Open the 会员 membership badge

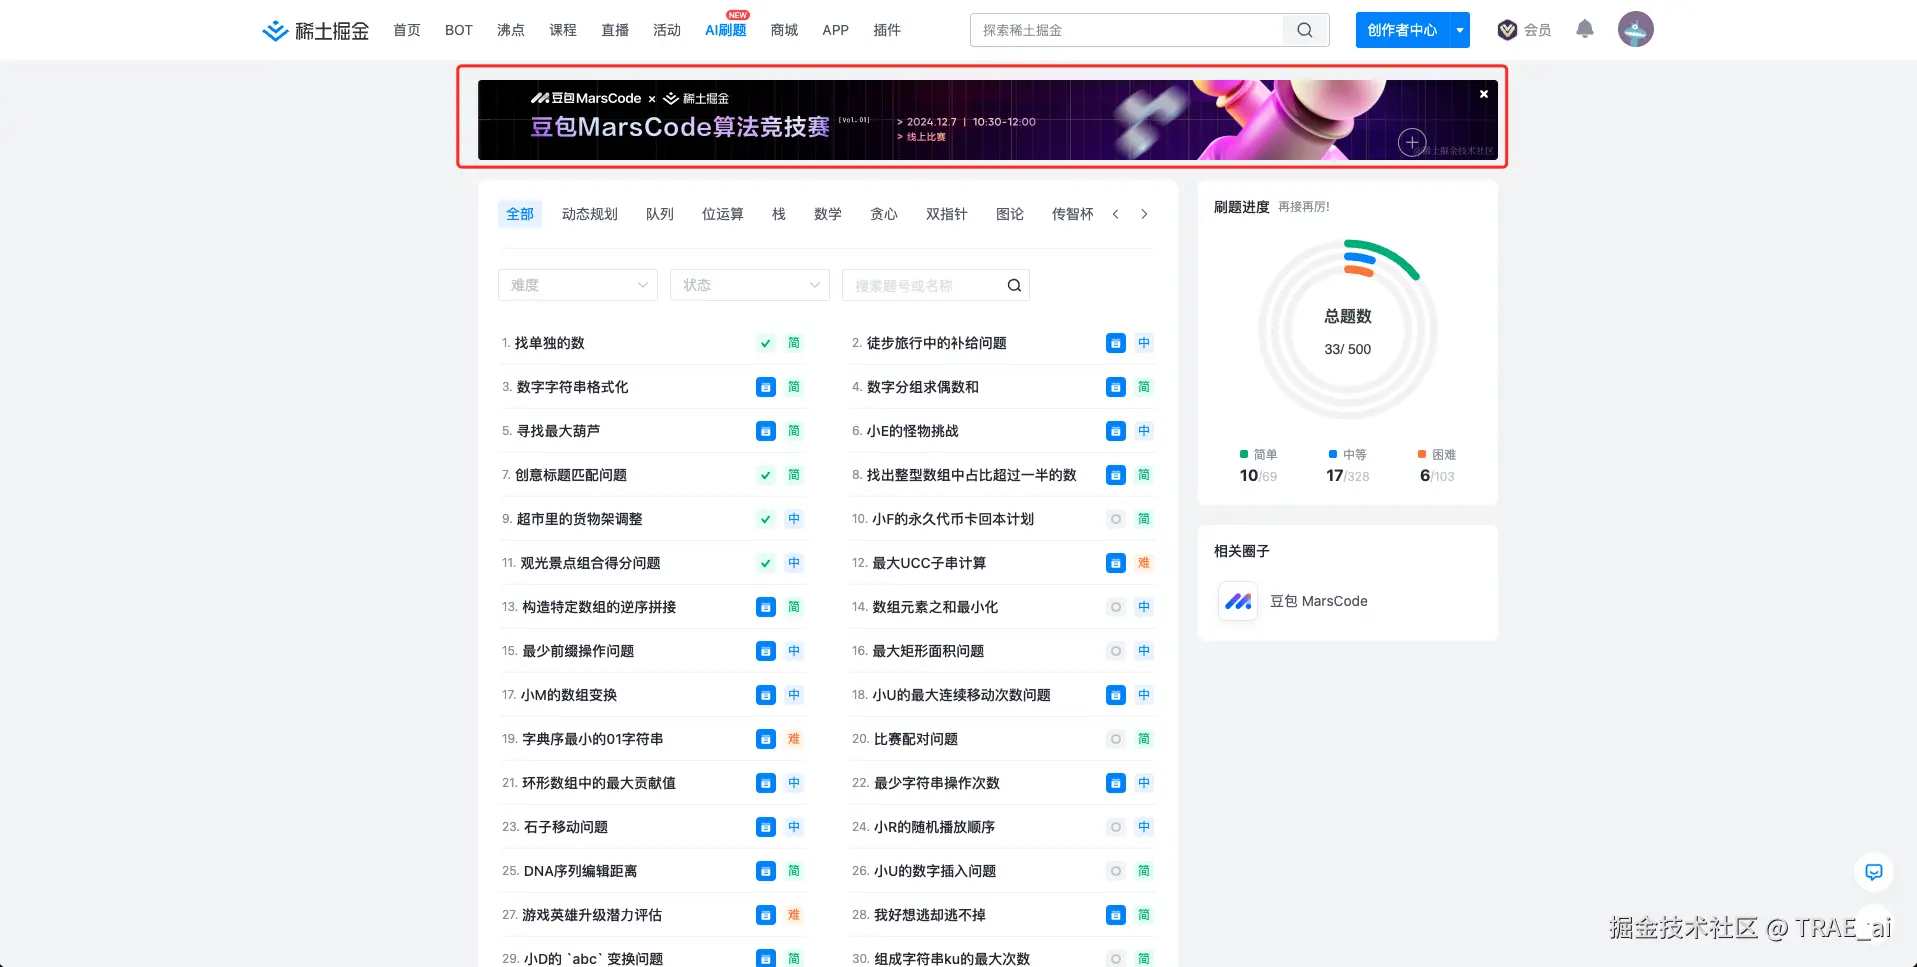1524,30
